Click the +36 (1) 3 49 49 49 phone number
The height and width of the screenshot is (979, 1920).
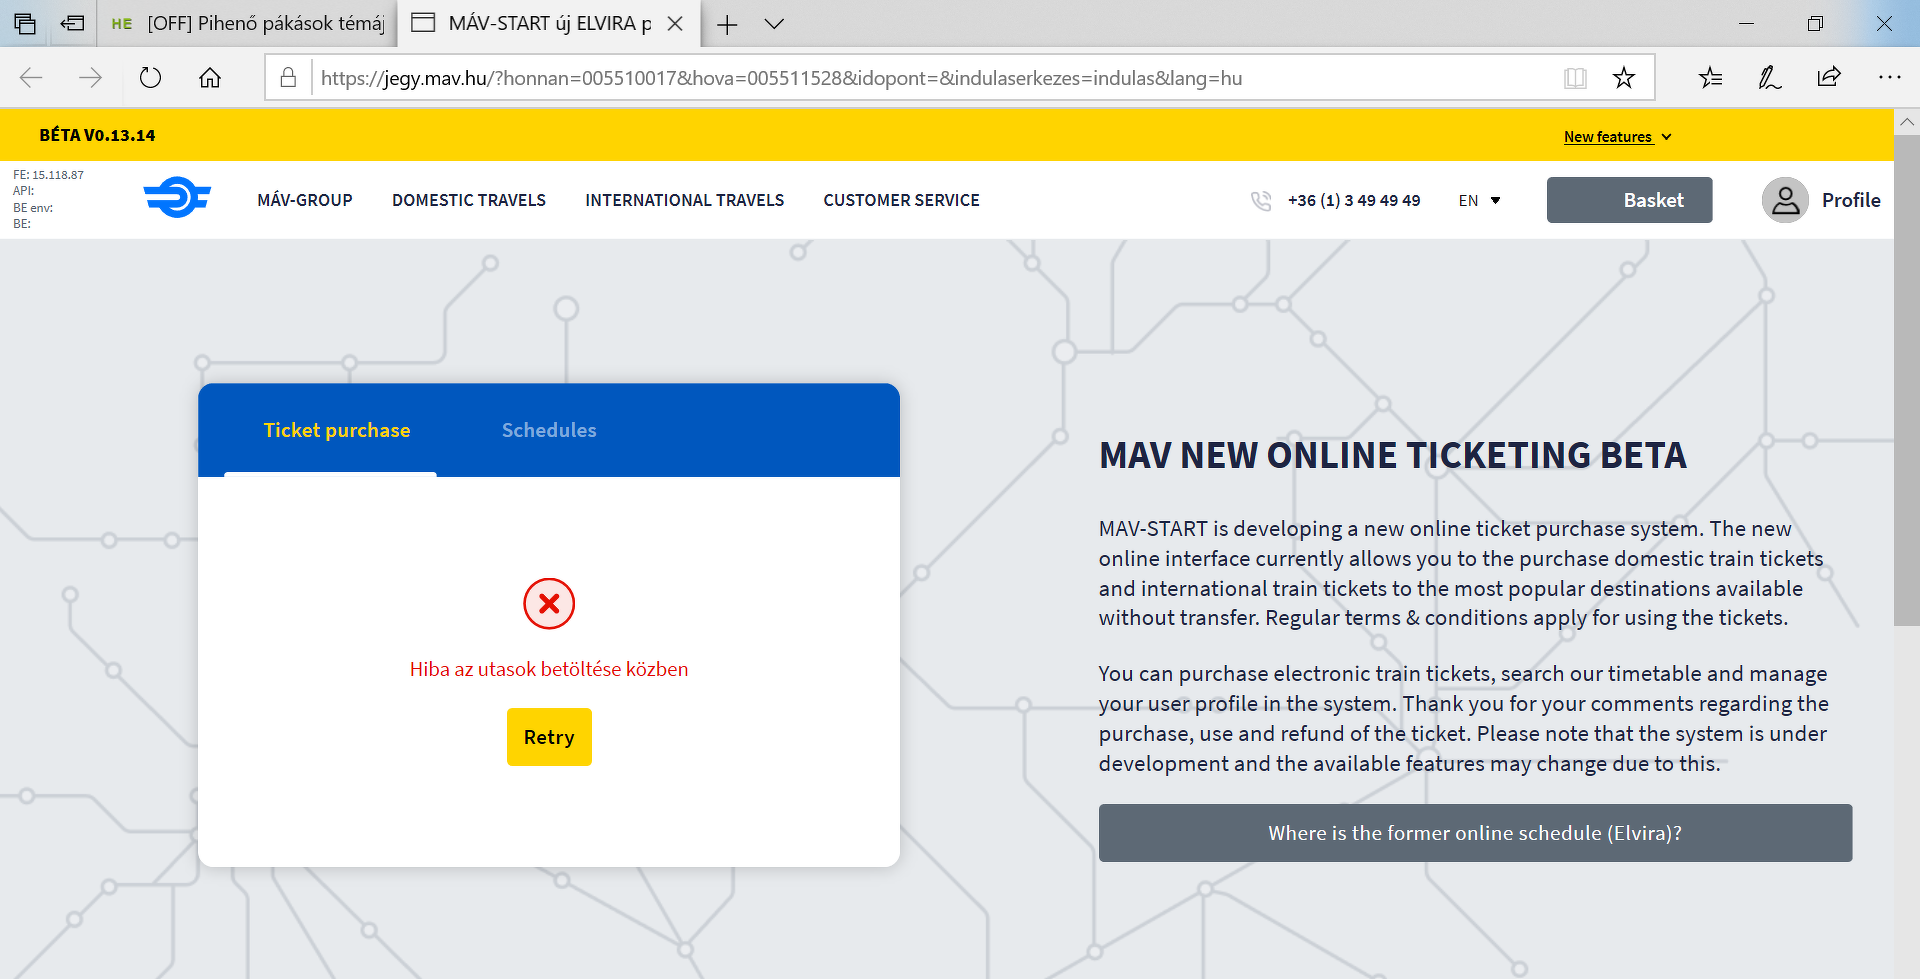1354,201
